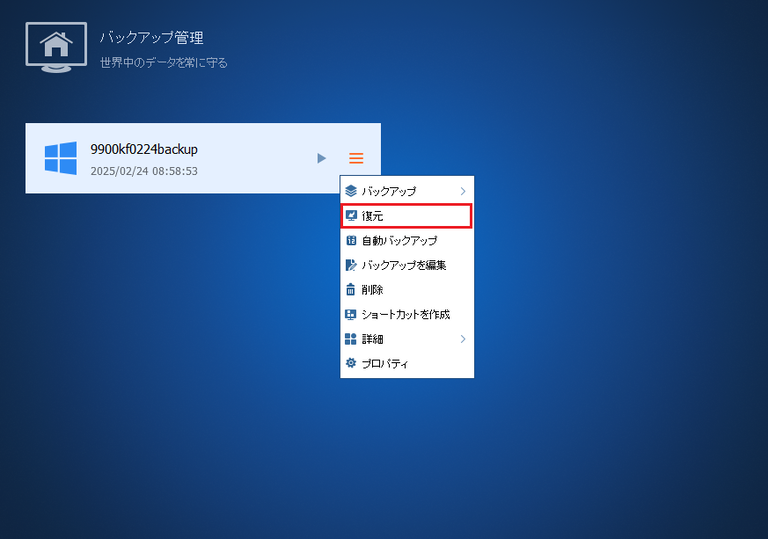Click the trash icon beside 削除
Viewport: 768px width, 539px height.
coord(351,290)
